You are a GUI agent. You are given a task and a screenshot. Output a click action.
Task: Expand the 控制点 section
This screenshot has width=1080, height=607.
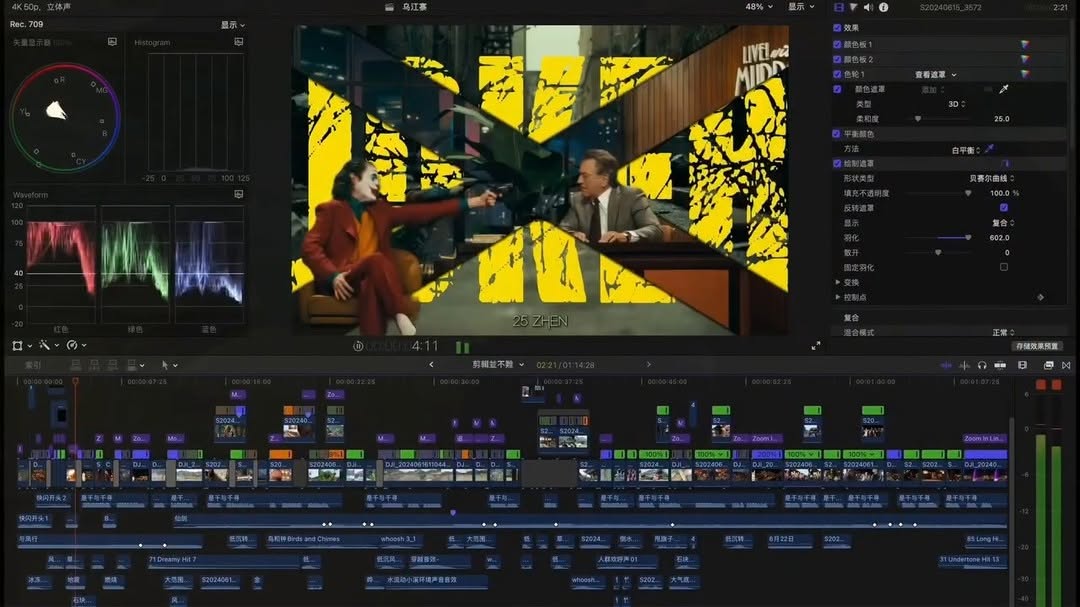point(838,297)
